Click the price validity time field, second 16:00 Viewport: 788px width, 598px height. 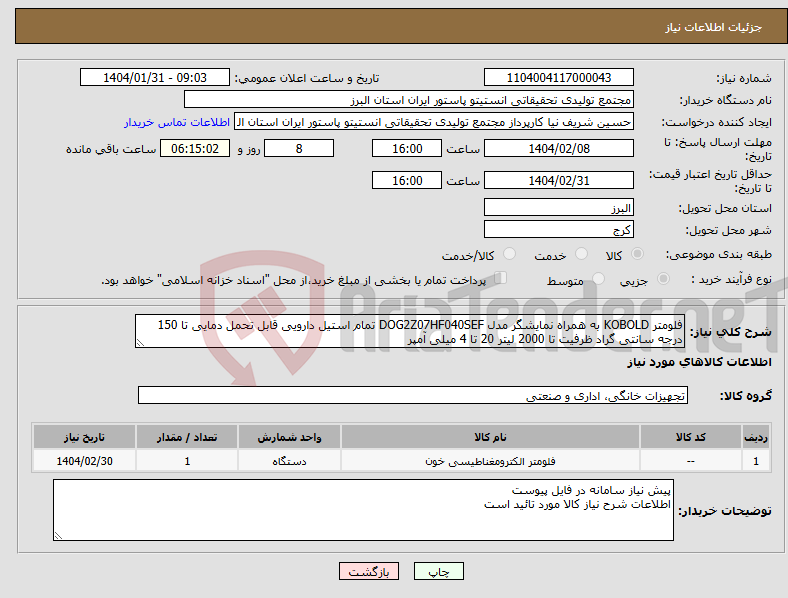pyautogui.click(x=407, y=180)
